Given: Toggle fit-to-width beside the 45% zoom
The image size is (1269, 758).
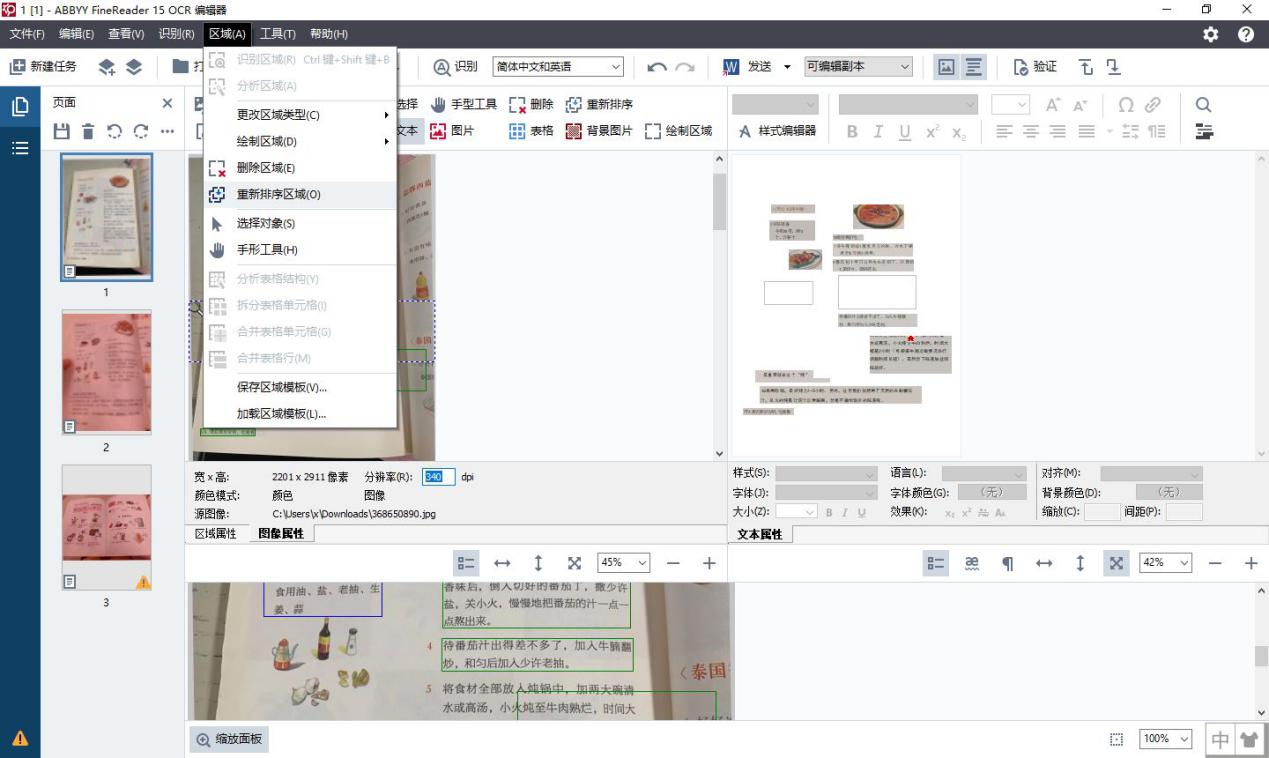Looking at the screenshot, I should click(502, 564).
